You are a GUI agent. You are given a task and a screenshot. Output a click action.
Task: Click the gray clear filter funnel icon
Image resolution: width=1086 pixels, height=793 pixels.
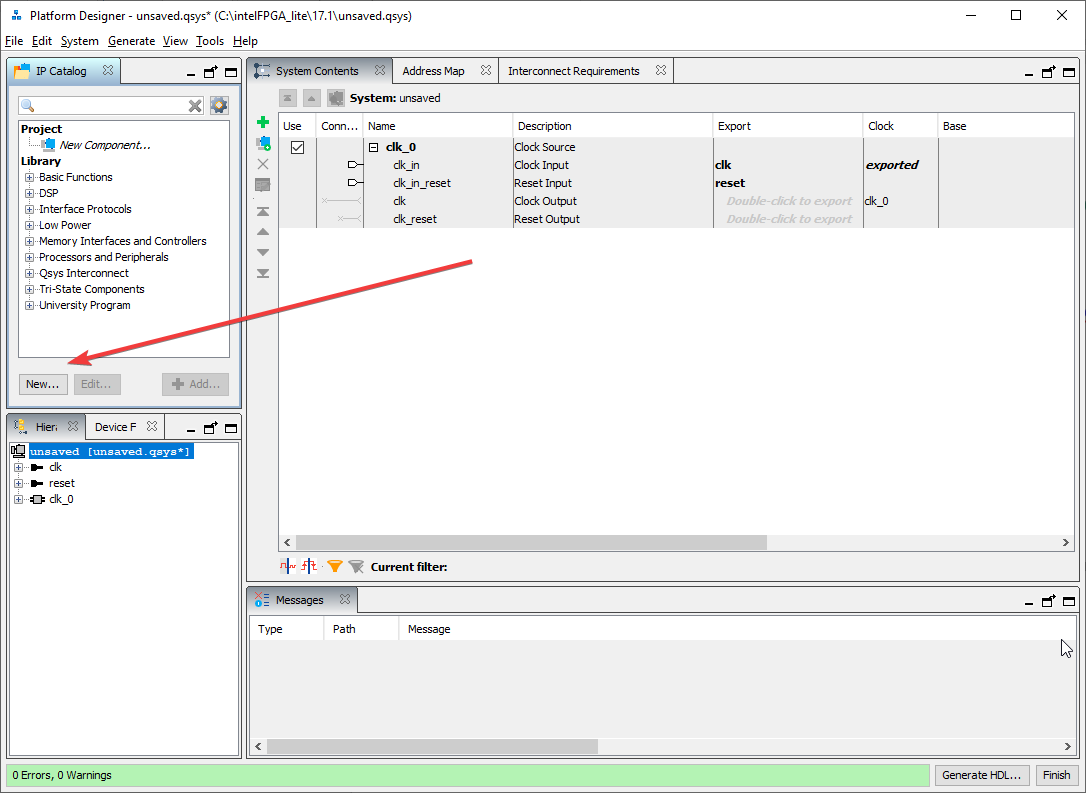click(356, 566)
